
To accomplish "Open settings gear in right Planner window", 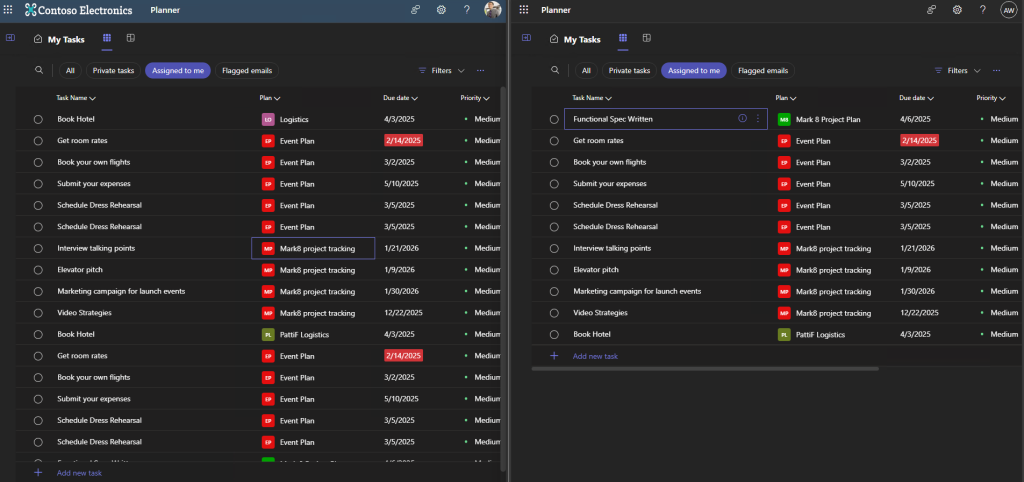I will [957, 10].
